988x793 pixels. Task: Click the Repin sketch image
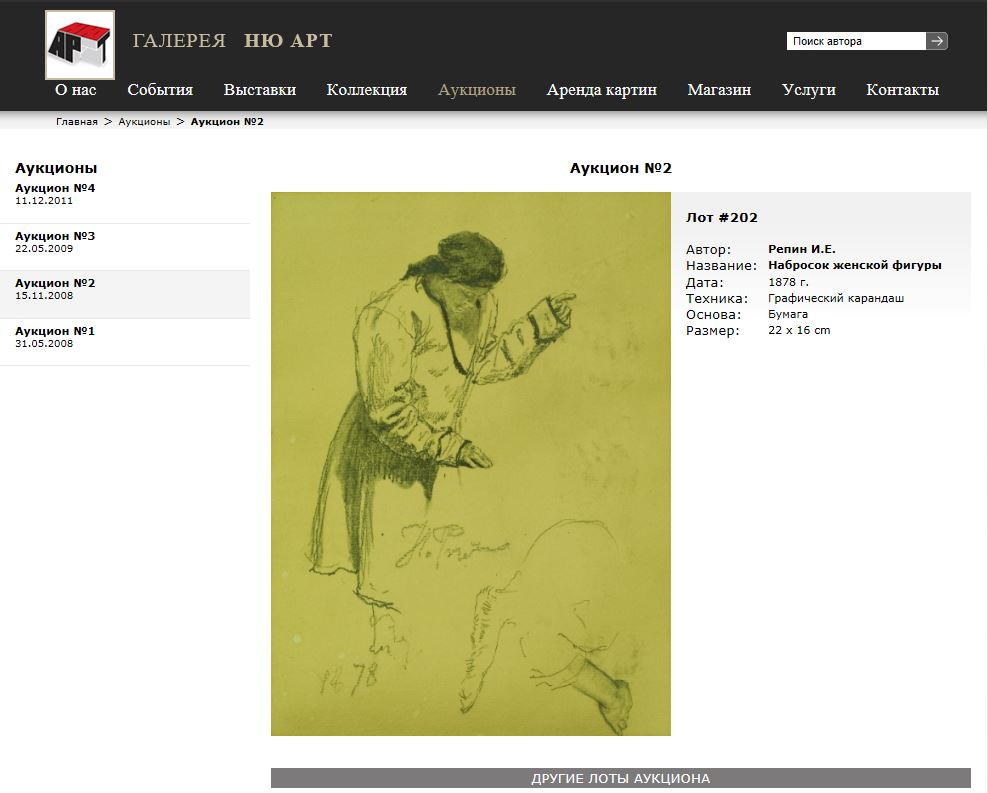471,464
